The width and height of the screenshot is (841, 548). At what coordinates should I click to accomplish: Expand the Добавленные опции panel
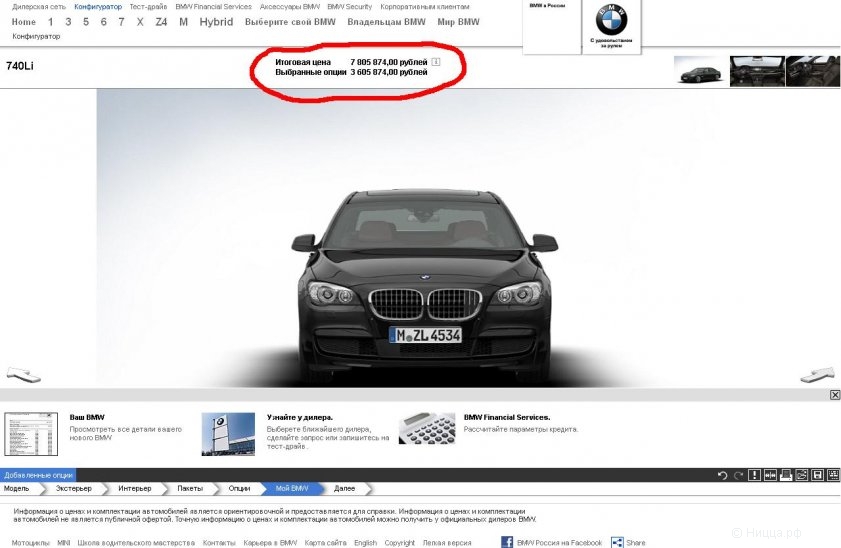[38, 475]
